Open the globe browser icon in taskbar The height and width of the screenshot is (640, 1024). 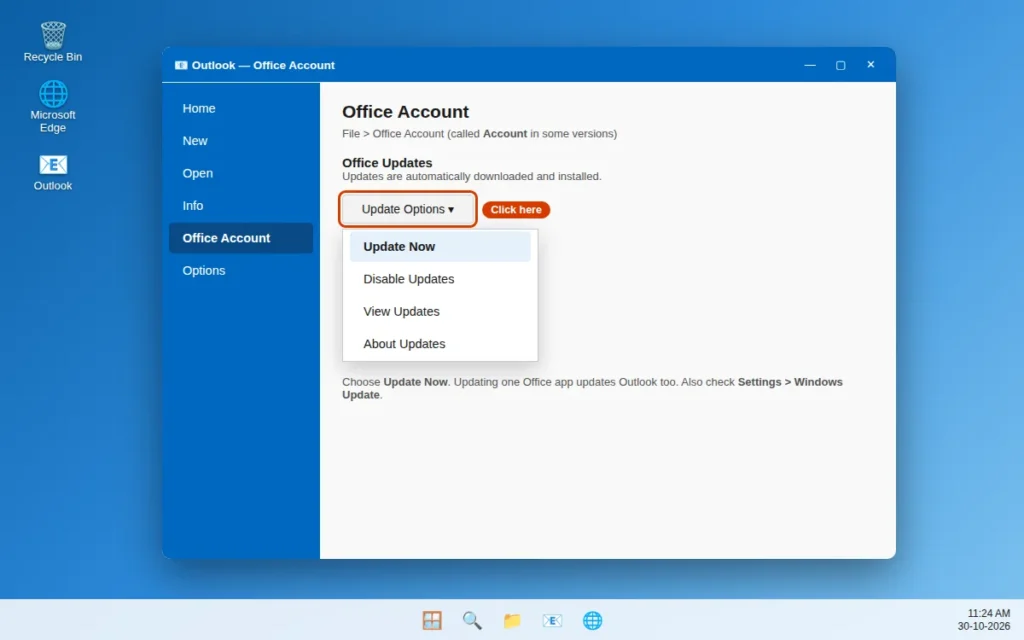(x=592, y=620)
